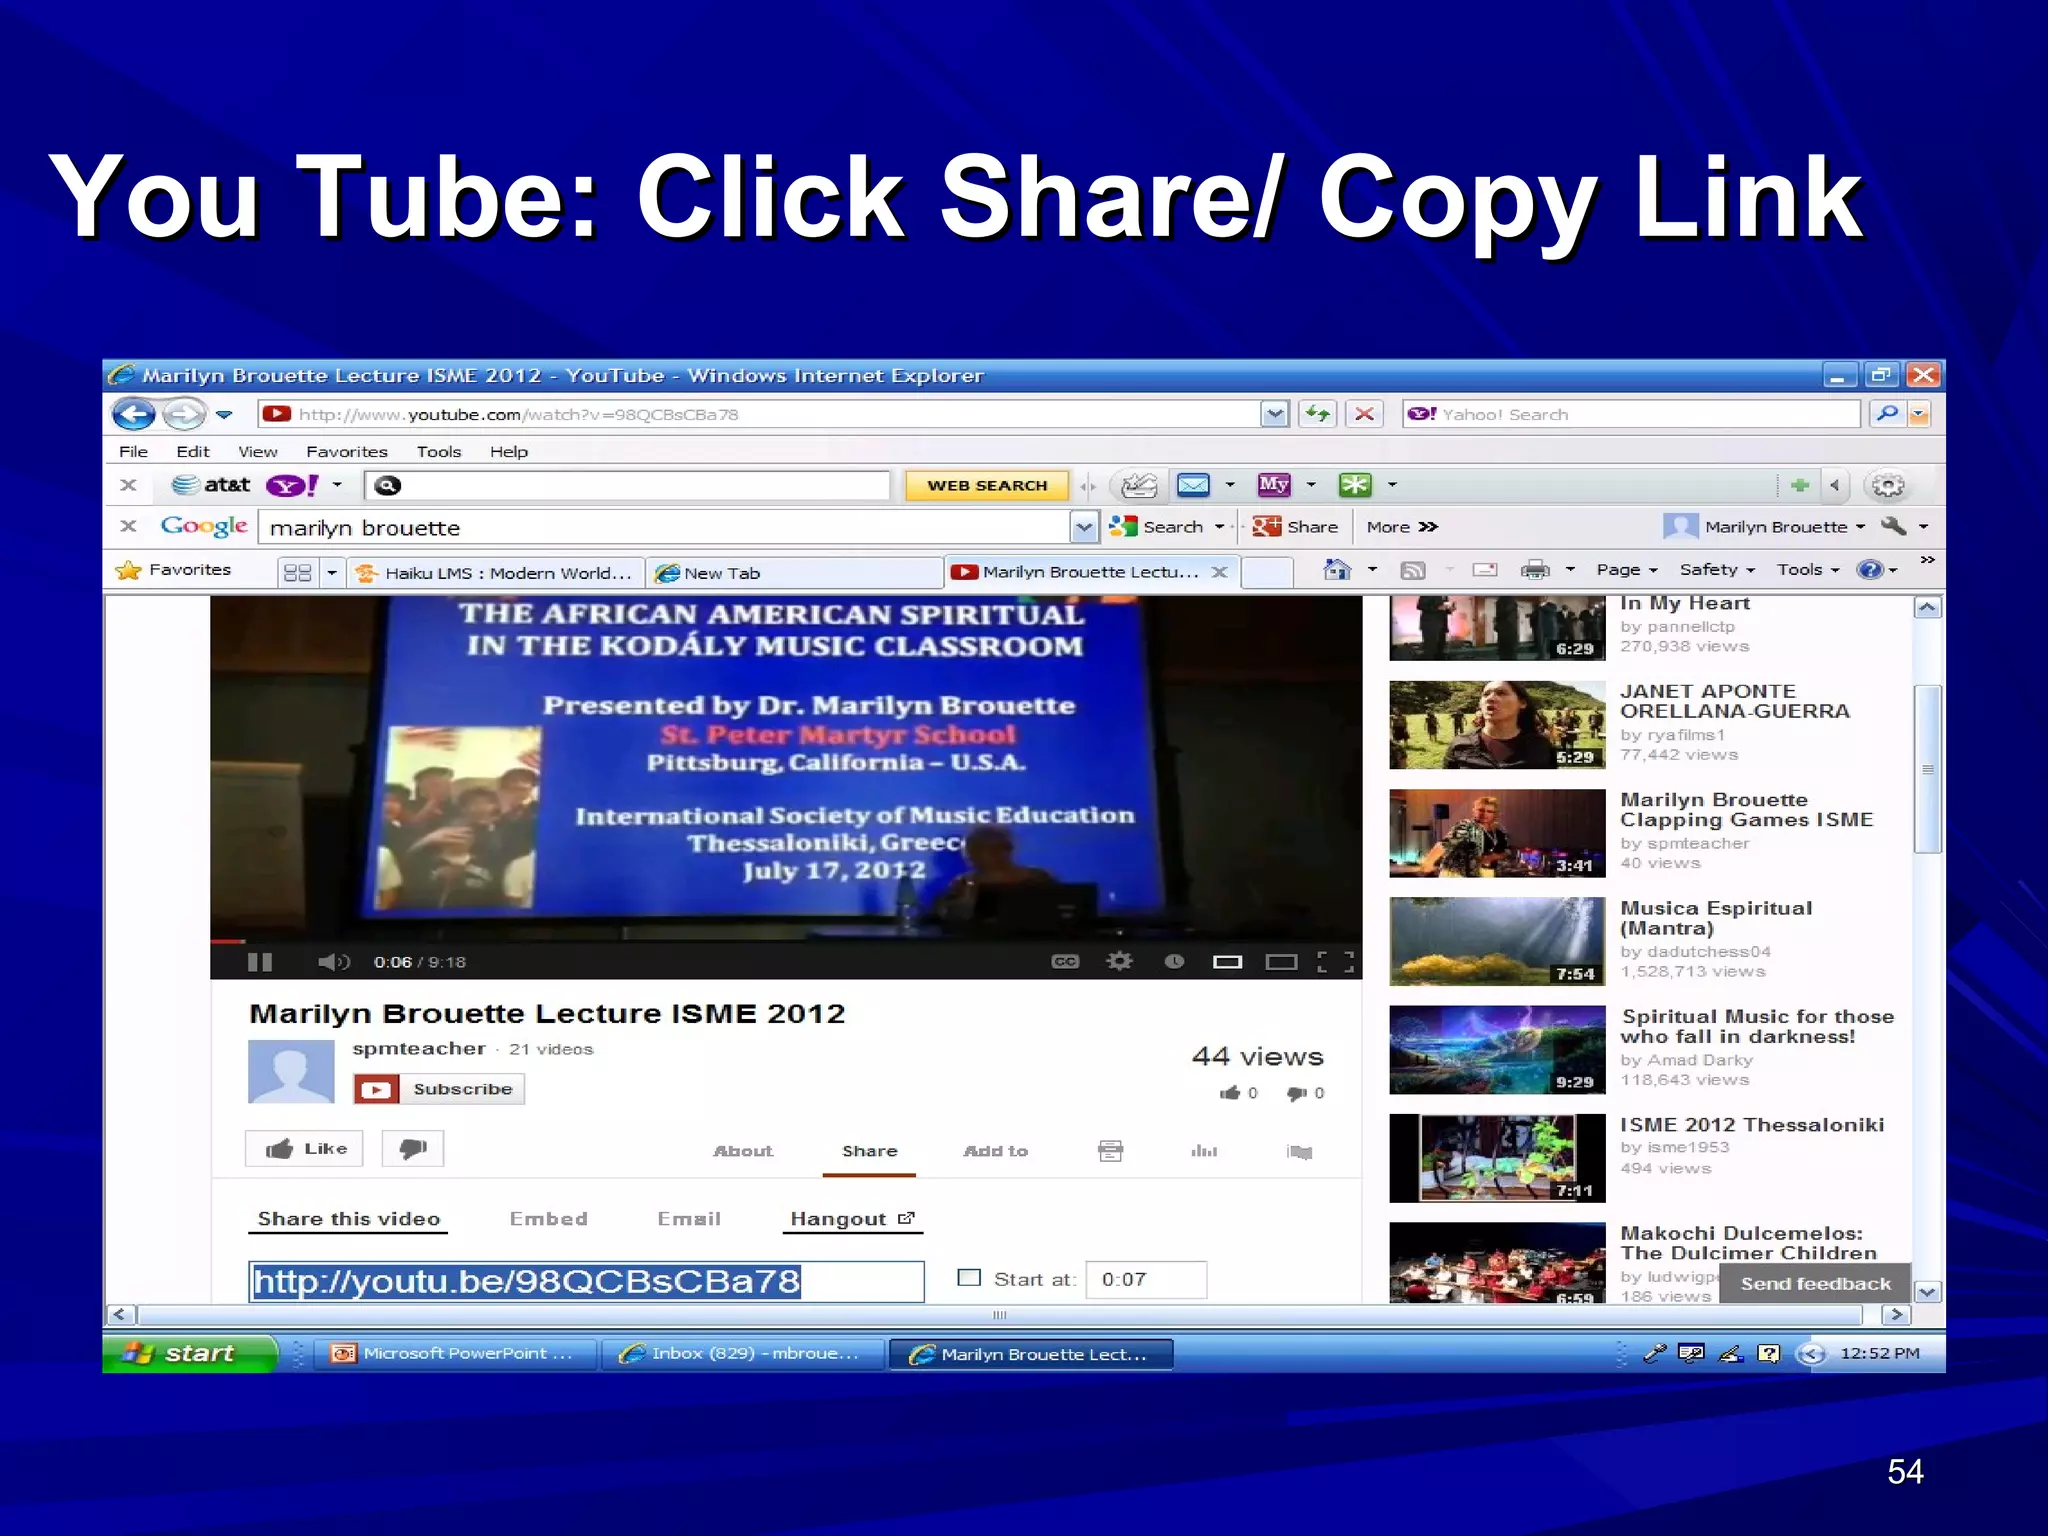Open video player settings gear
The height and width of the screenshot is (1536, 2048).
[1119, 962]
